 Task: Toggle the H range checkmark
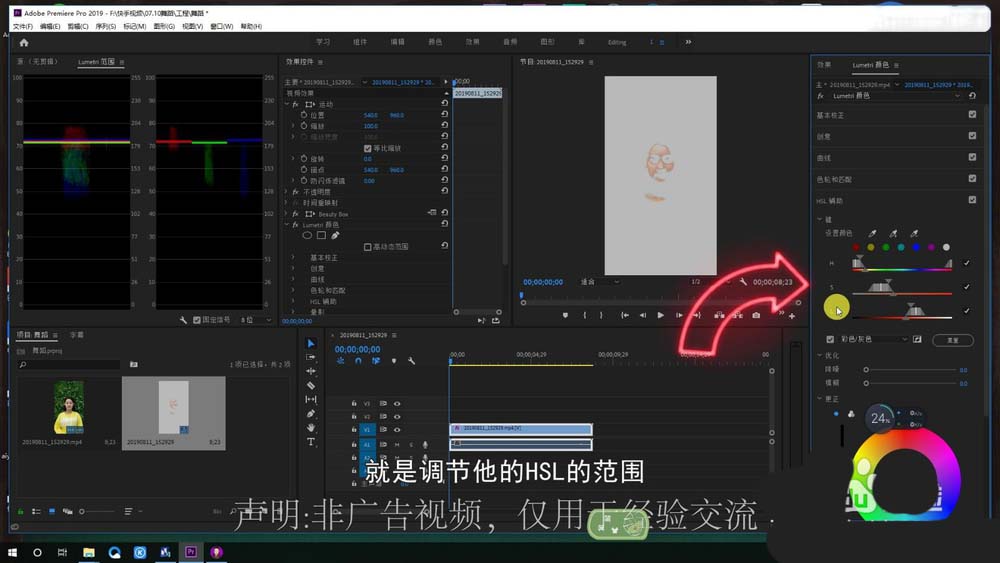click(x=967, y=263)
